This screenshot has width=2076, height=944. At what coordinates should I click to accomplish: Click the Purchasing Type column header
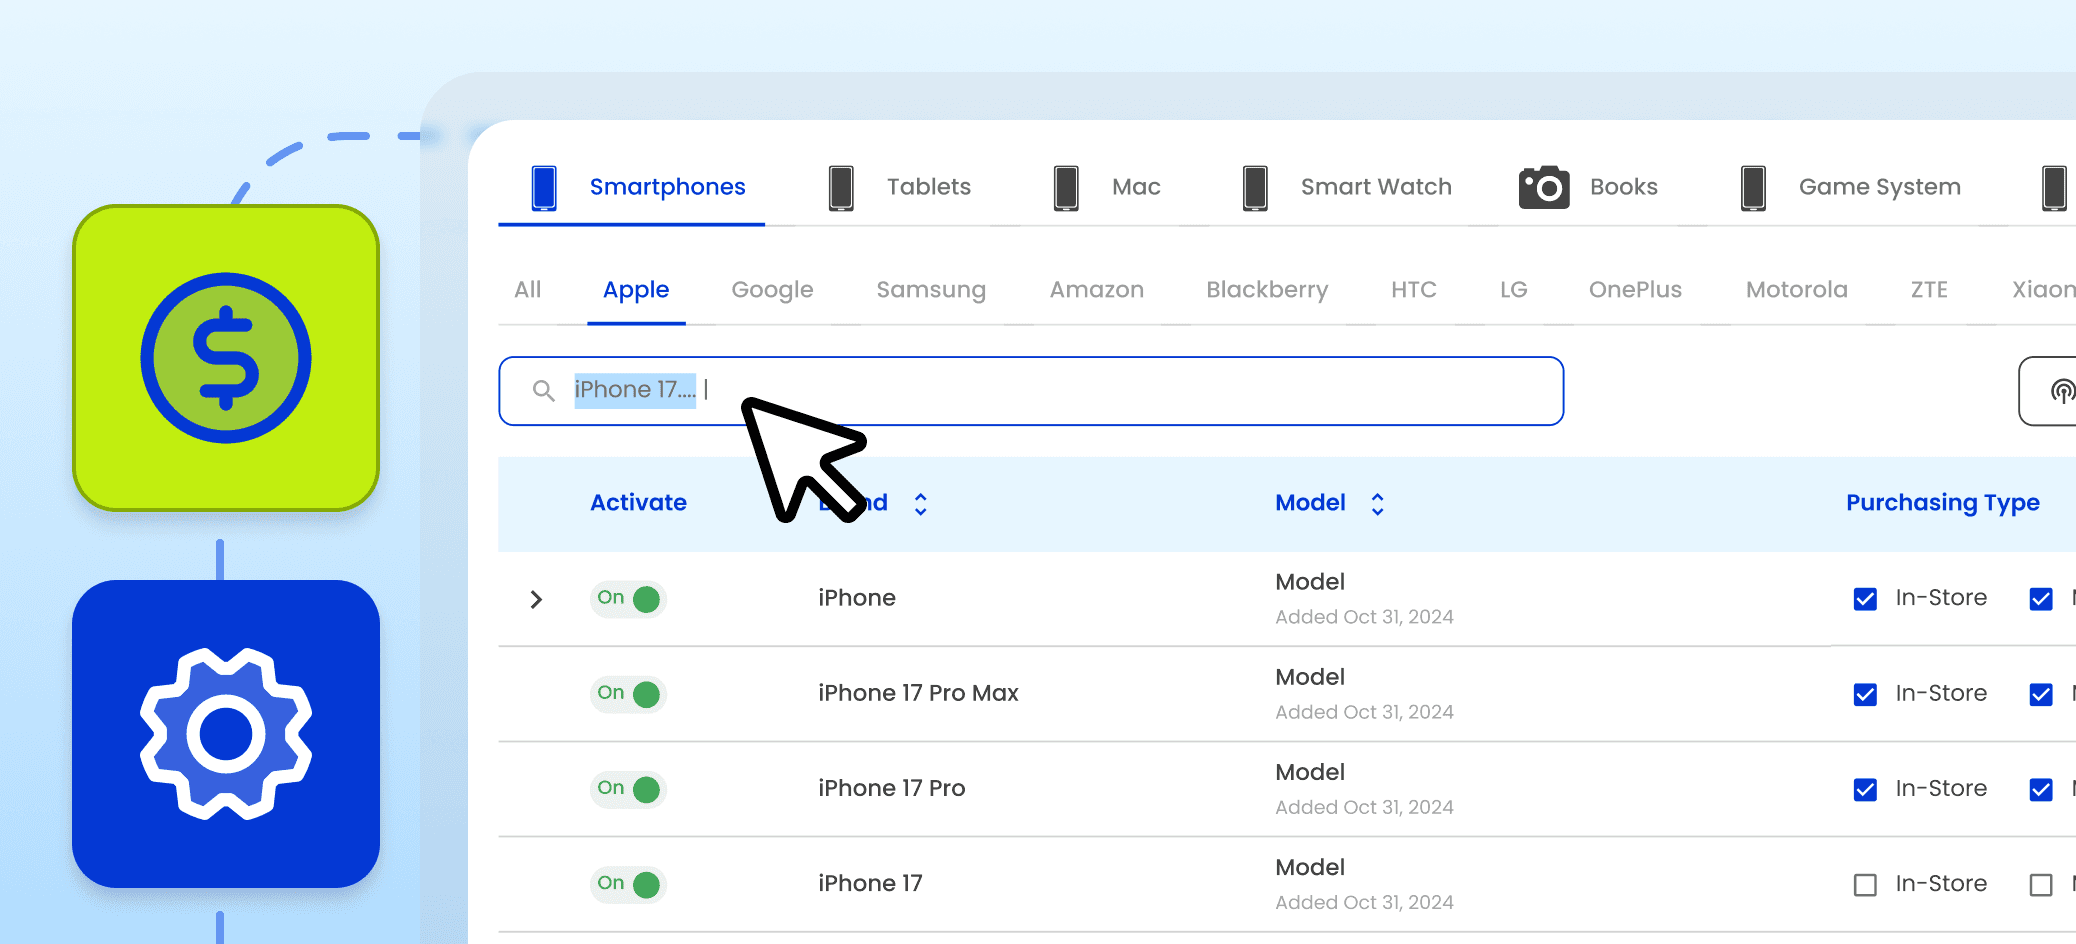(1942, 503)
